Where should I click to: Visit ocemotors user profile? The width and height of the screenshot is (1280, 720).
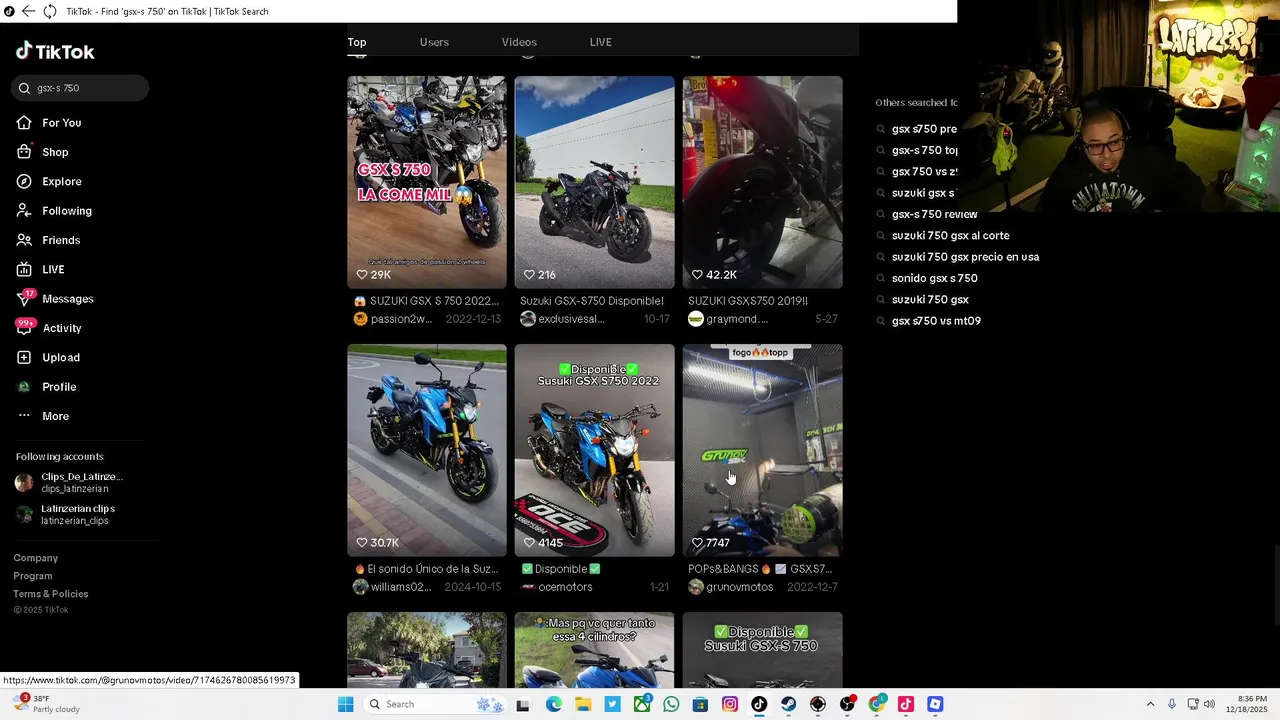(557, 587)
